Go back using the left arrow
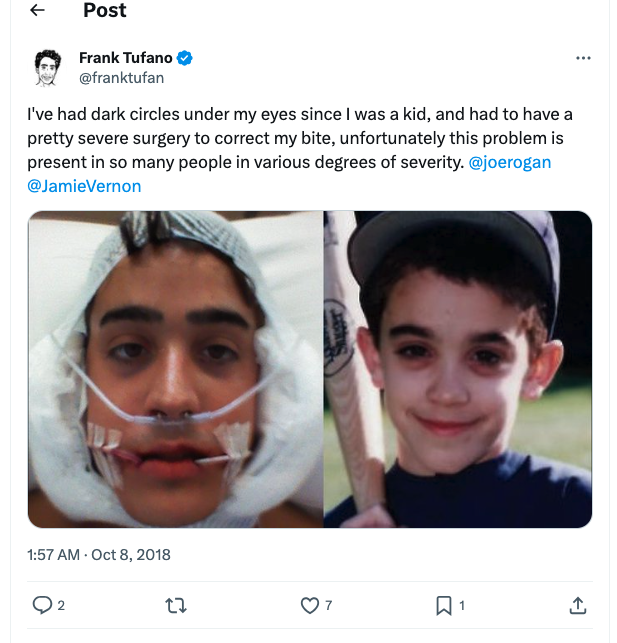 tap(38, 11)
